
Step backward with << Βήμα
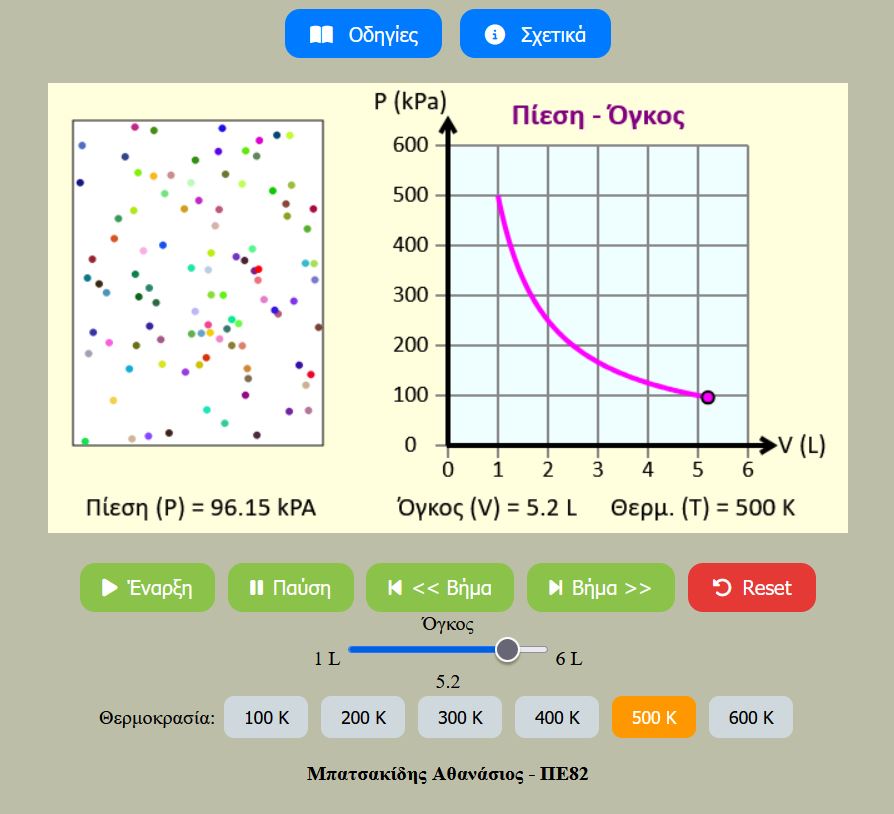point(440,588)
